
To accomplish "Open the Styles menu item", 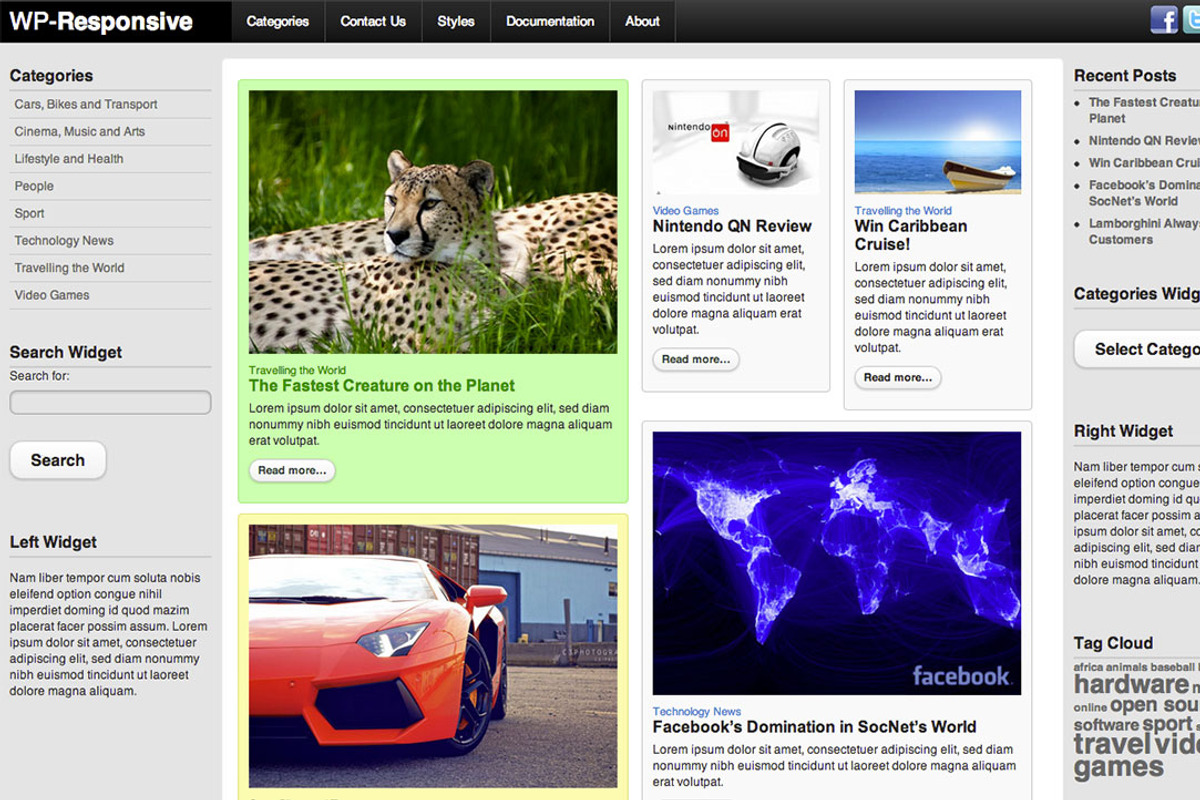I will (x=456, y=21).
